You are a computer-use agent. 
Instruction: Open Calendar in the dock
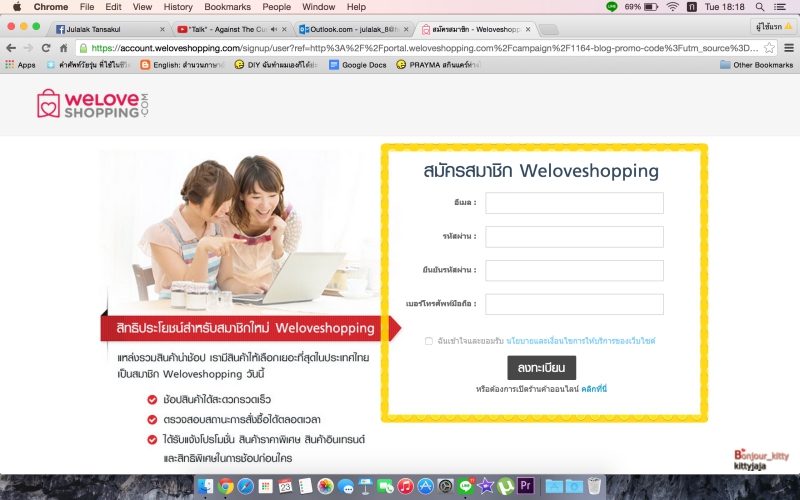pos(285,486)
